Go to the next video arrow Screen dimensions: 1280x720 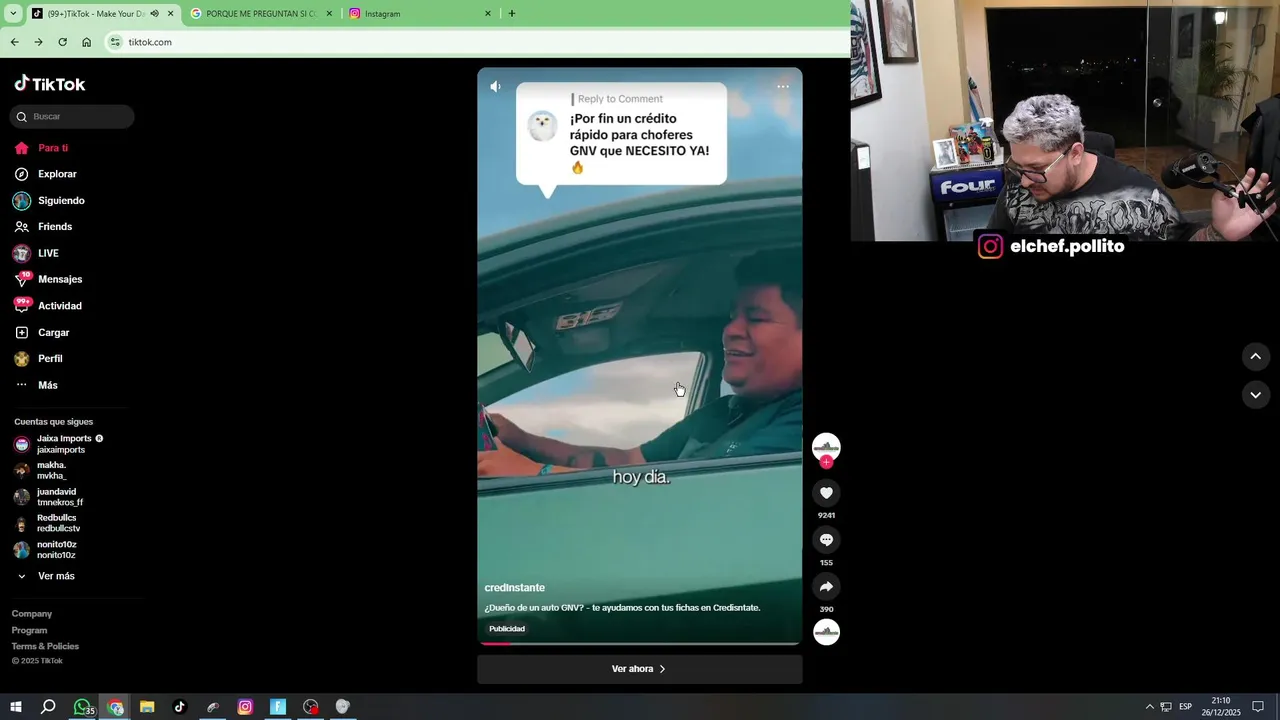pos(1256,395)
